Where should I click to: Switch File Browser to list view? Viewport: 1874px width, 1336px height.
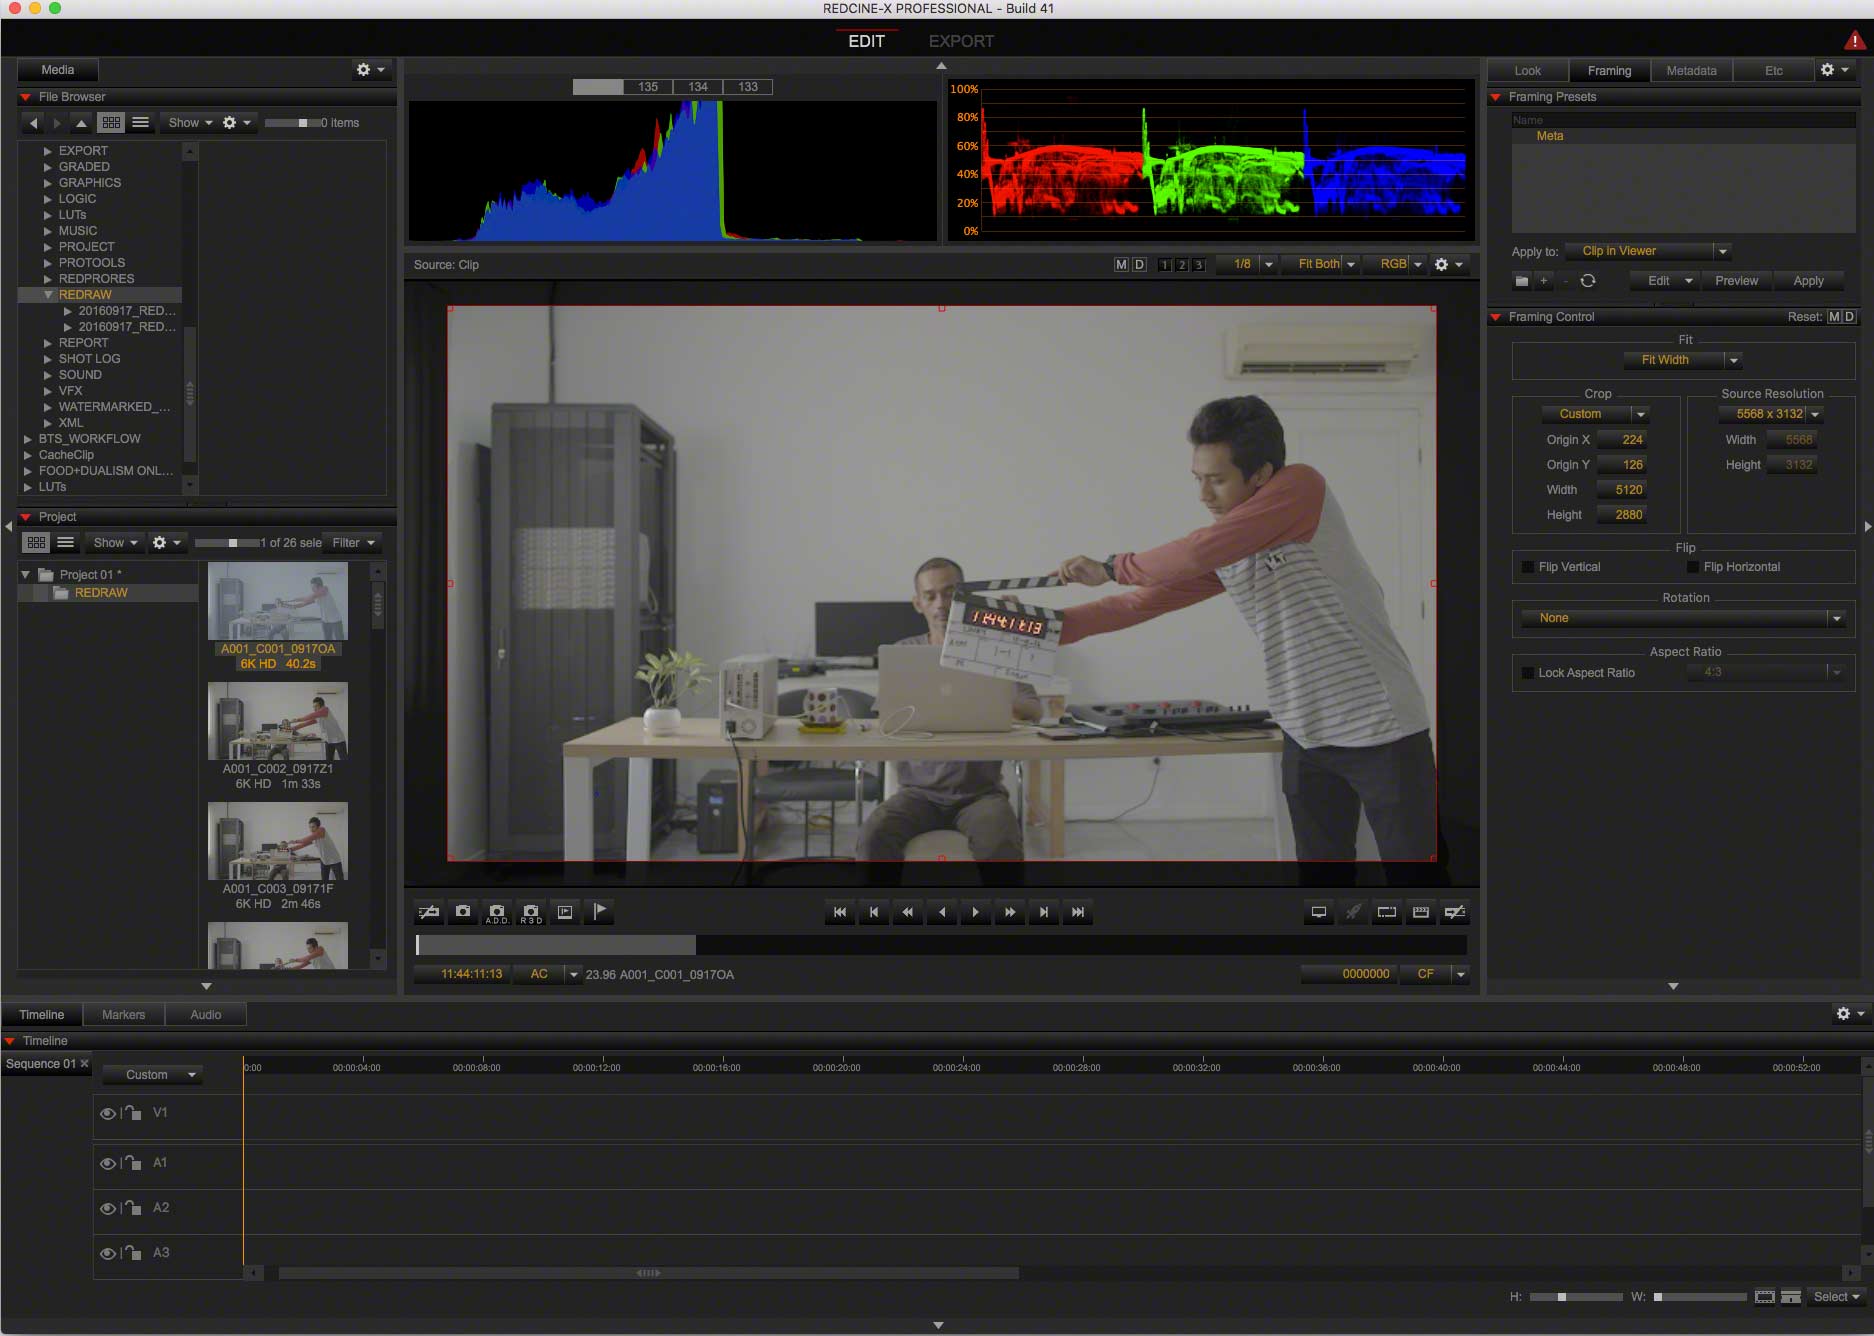click(x=141, y=123)
